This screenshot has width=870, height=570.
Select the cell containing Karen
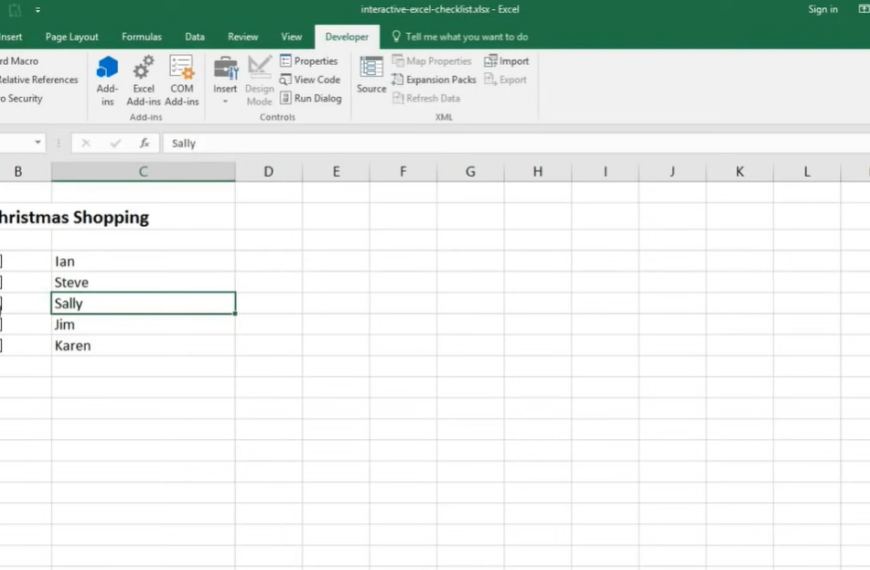coord(143,345)
